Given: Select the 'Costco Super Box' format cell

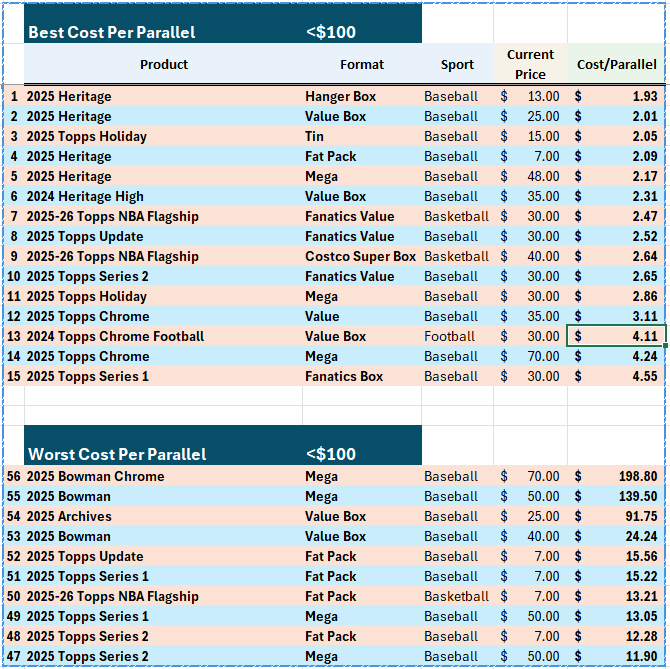Looking at the screenshot, I should [x=362, y=256].
